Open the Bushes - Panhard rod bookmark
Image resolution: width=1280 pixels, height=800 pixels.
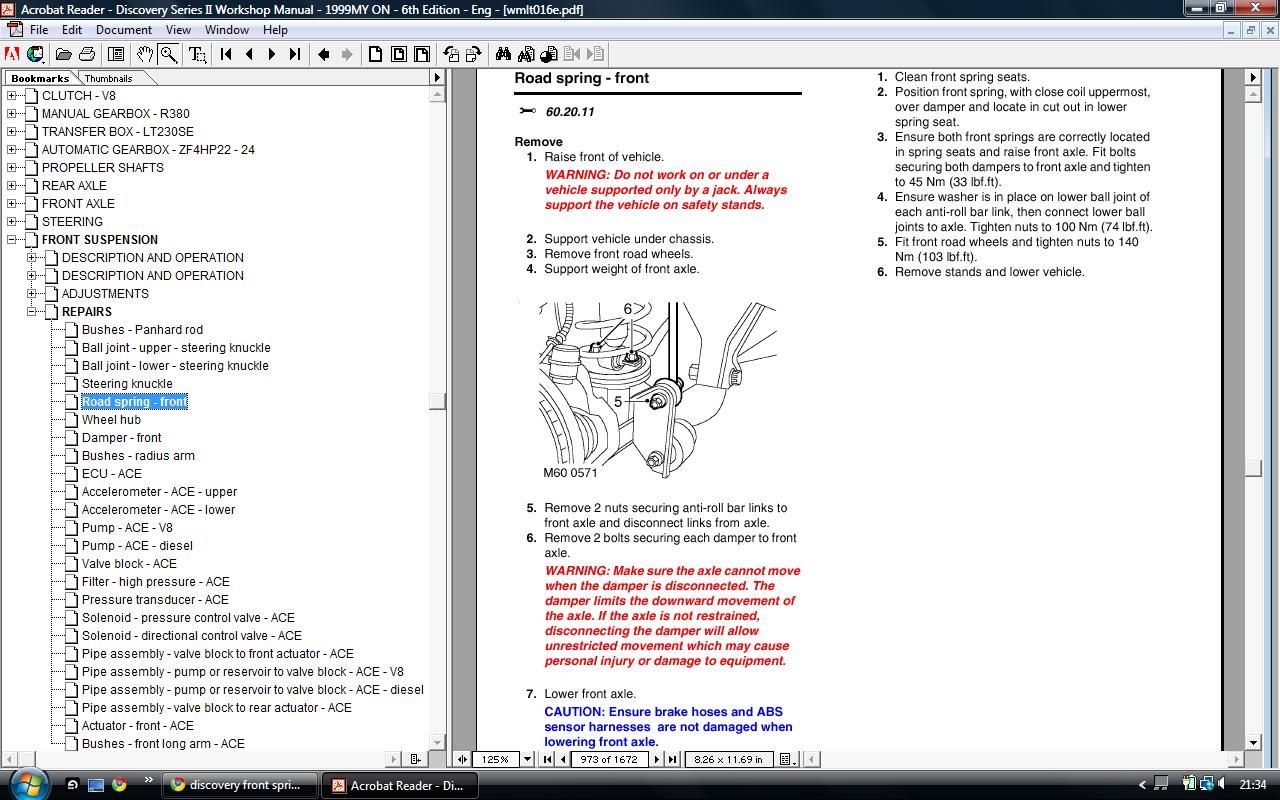142,330
